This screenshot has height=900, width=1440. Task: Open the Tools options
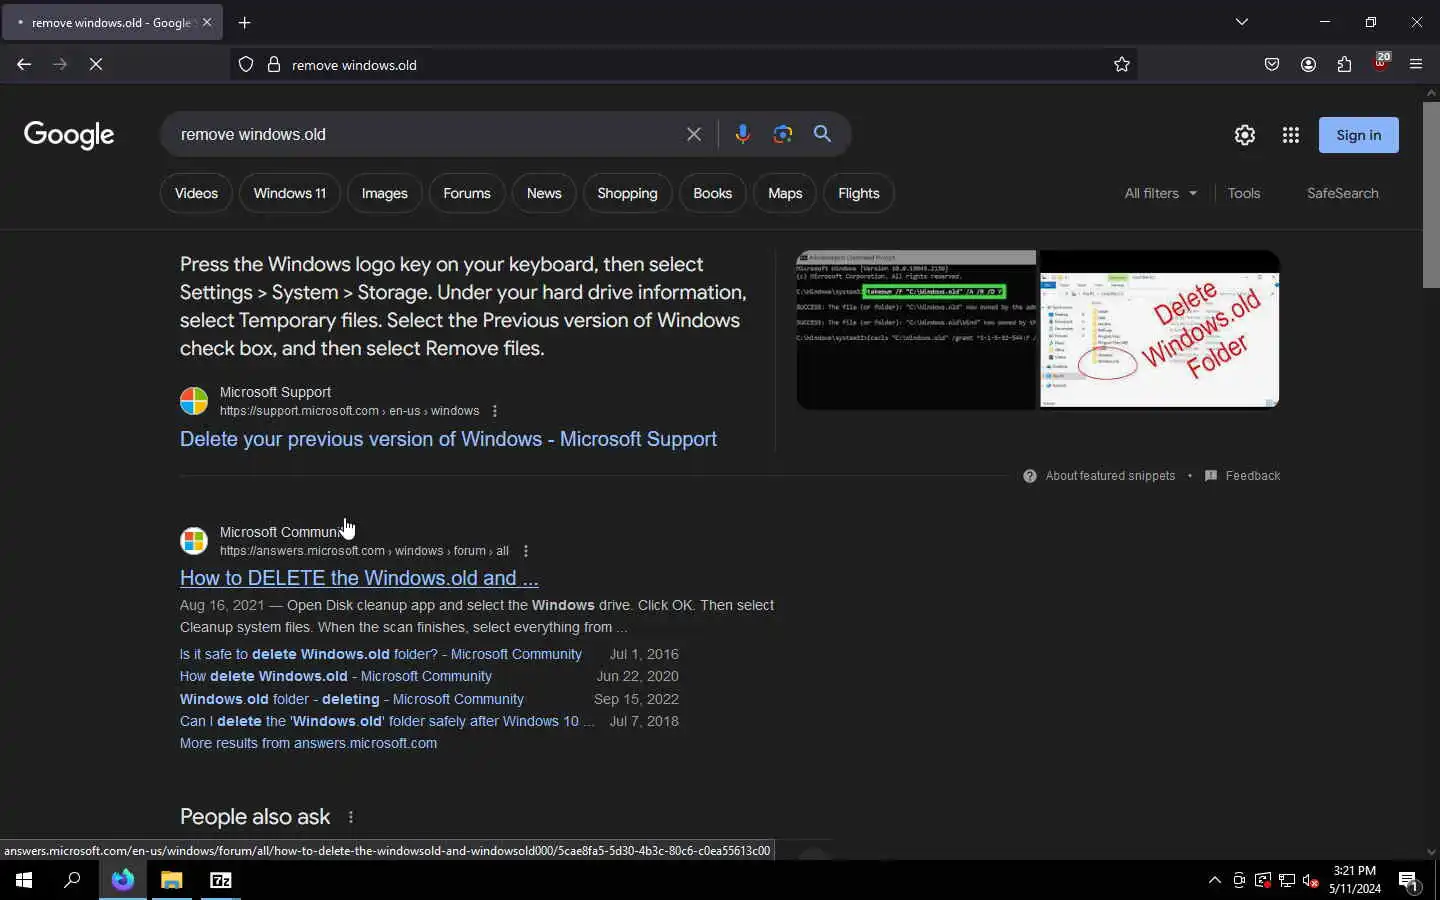[x=1244, y=193]
